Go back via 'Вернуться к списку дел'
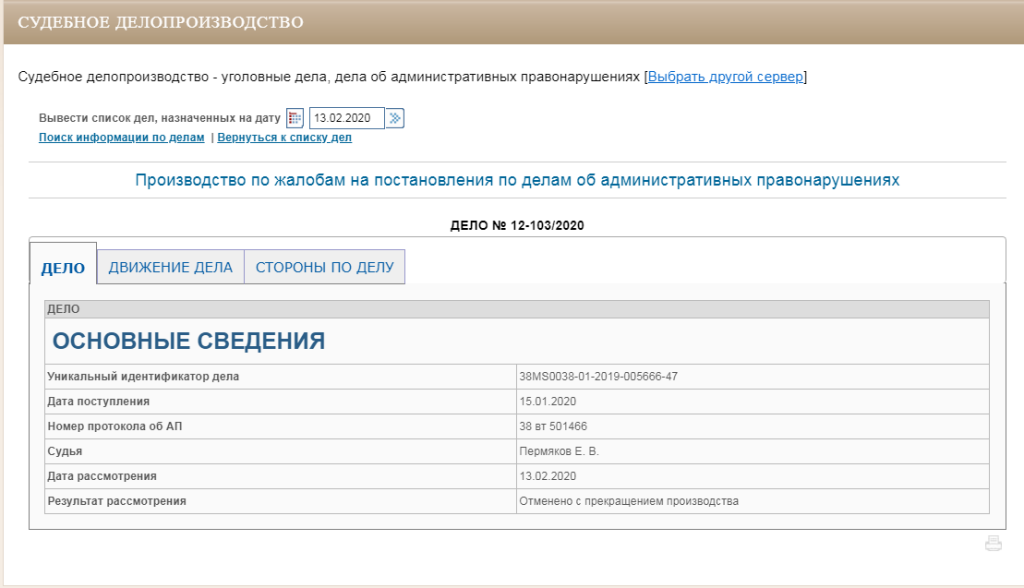This screenshot has width=1024, height=588. pos(284,137)
